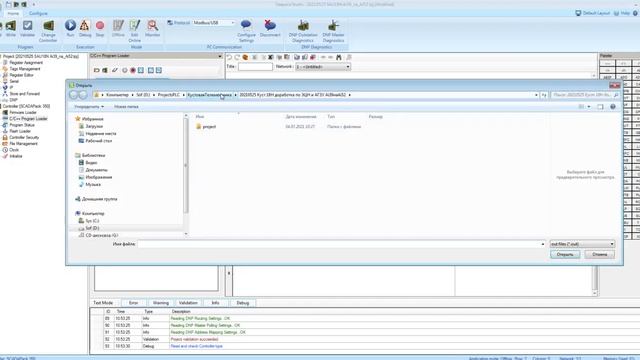Click the Отмена button
This screenshot has height=360, width=640.
(x=600, y=254)
